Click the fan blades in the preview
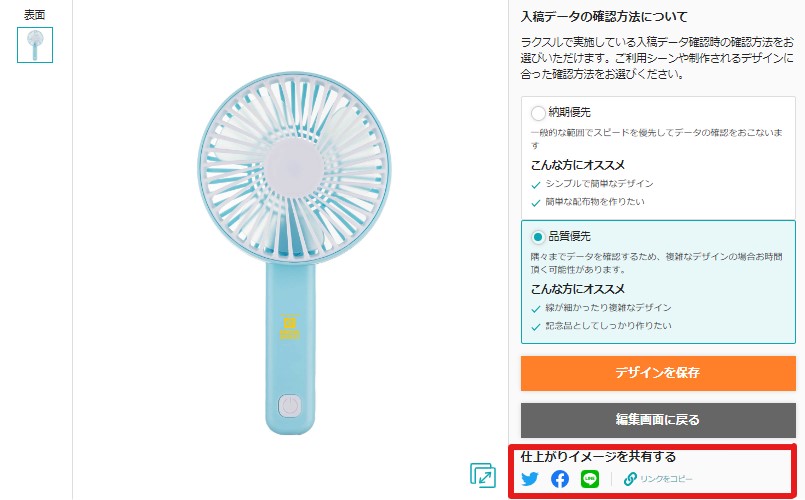The width and height of the screenshot is (805, 500). 294,168
